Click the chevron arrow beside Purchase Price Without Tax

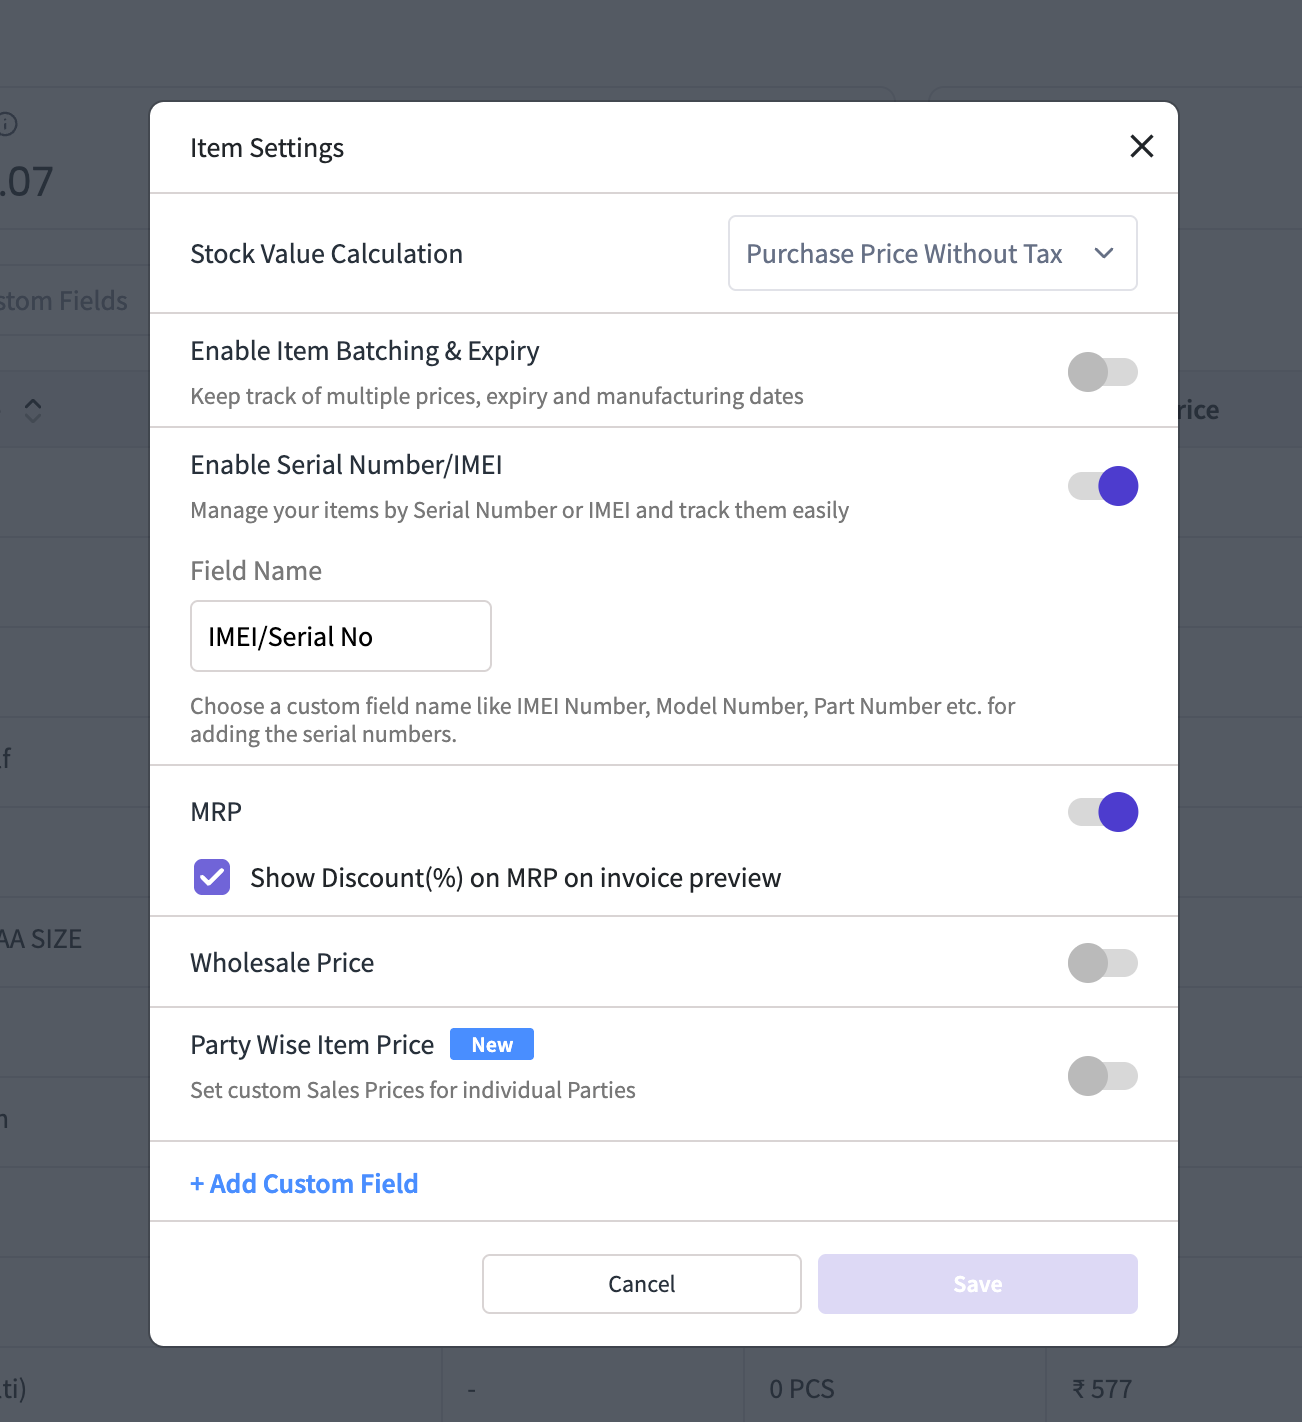(1104, 254)
